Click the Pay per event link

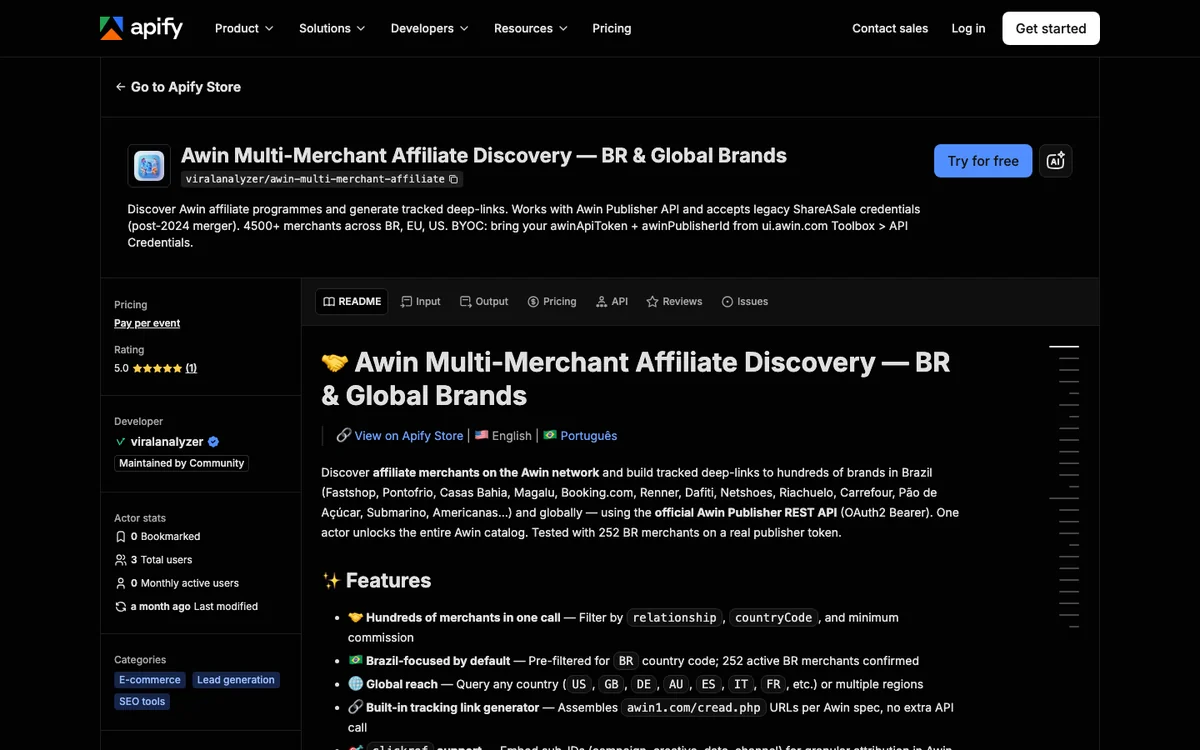147,323
